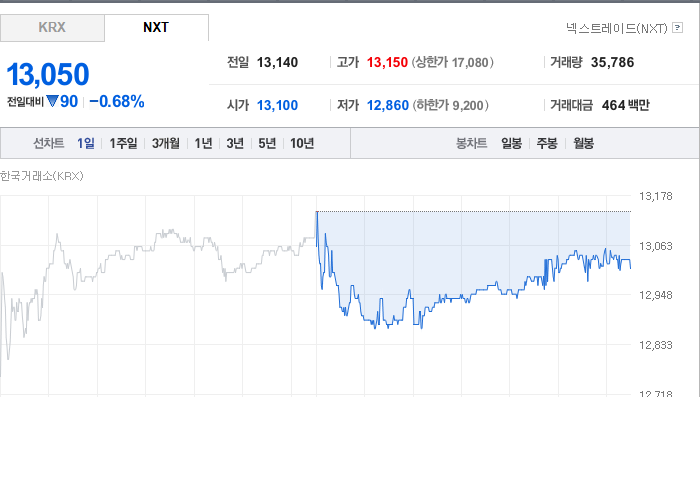Screen dimensions: 700x490
Task: Click the price change value 90
Action: pyautogui.click(x=69, y=102)
